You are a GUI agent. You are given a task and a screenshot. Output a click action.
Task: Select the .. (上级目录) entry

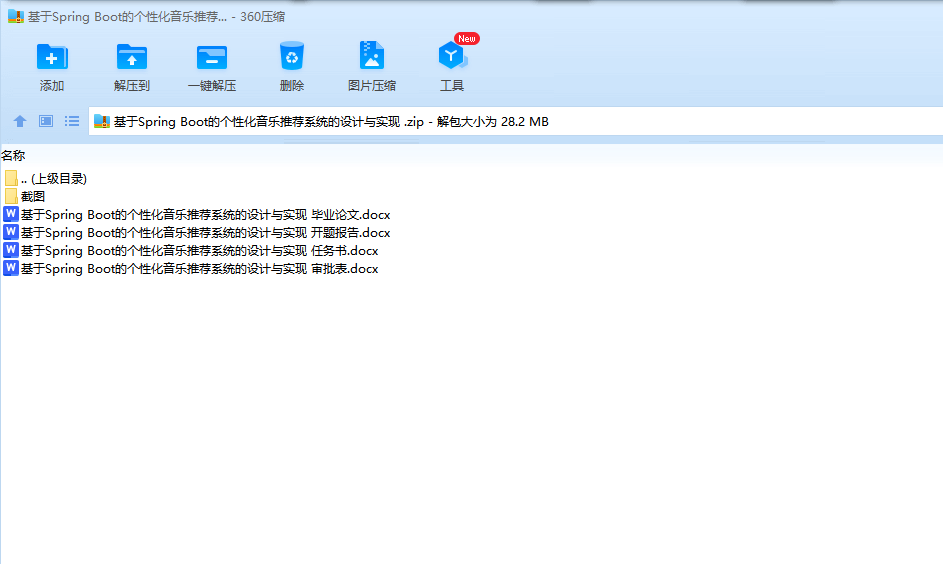coord(54,179)
